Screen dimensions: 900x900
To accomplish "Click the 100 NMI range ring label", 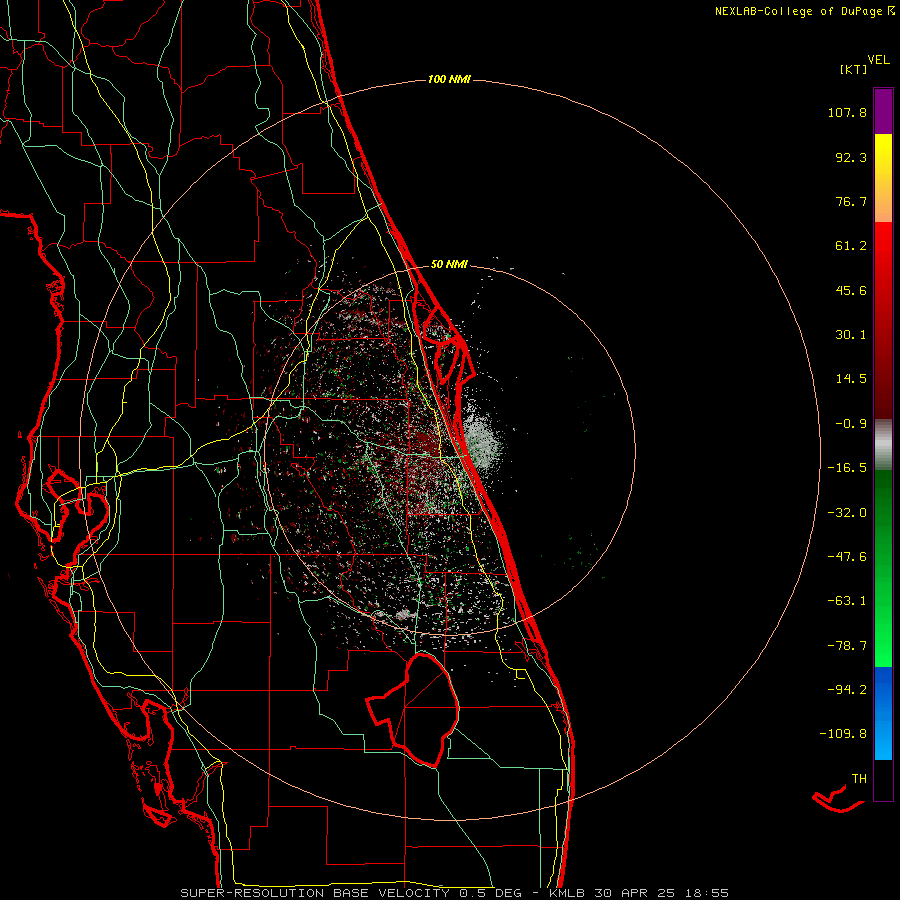I will (x=449, y=79).
